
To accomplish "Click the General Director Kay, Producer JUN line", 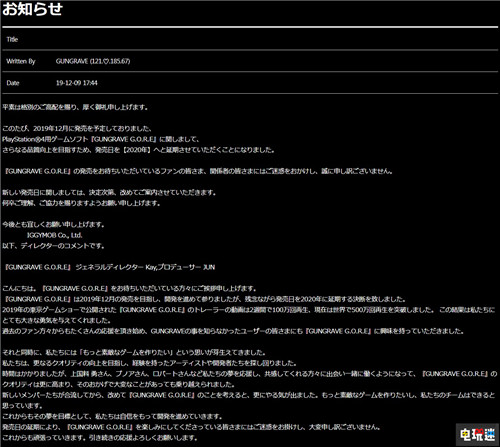I will tap(110, 267).
